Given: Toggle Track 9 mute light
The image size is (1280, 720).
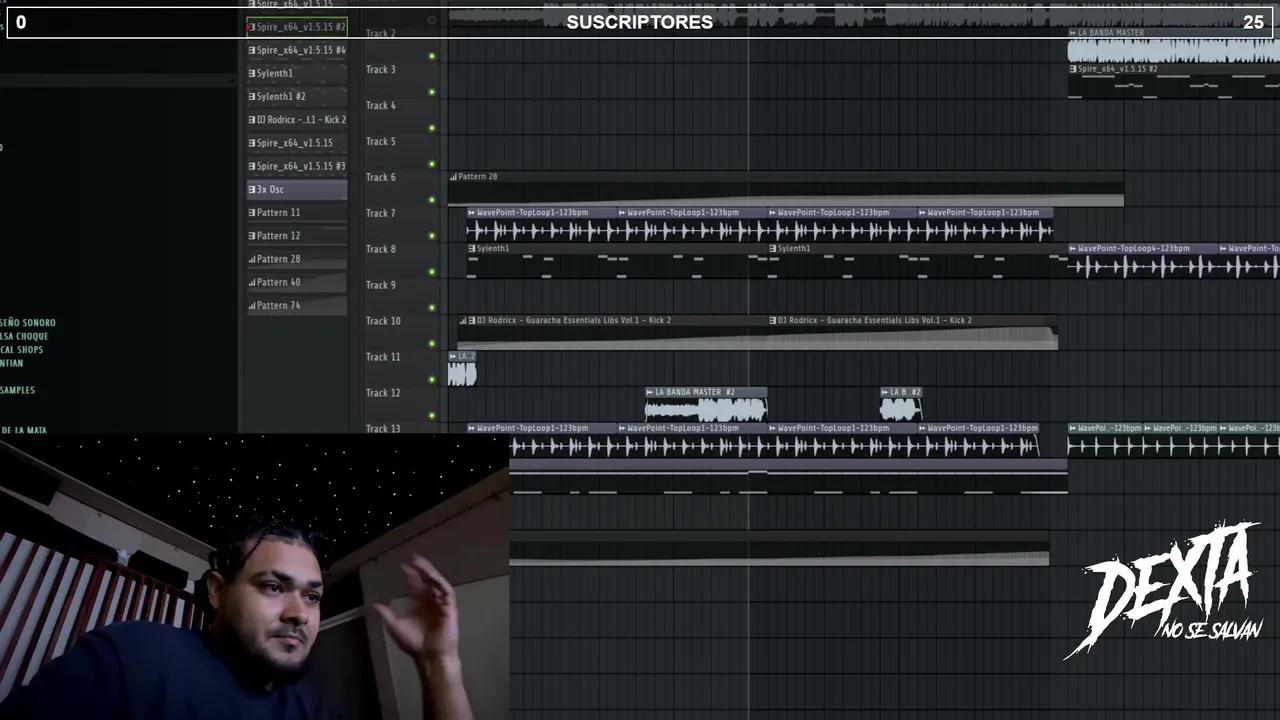Looking at the screenshot, I should [432, 308].
